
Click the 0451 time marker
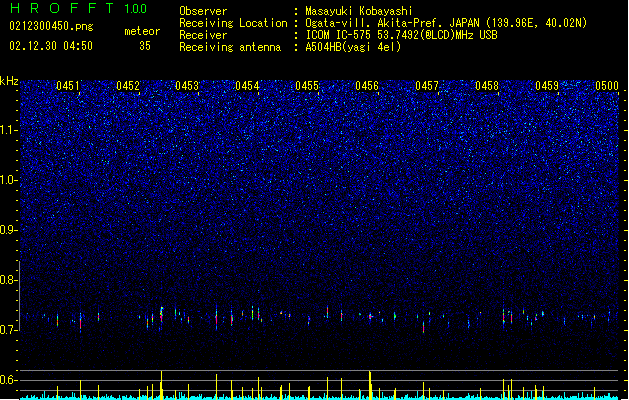coord(68,86)
